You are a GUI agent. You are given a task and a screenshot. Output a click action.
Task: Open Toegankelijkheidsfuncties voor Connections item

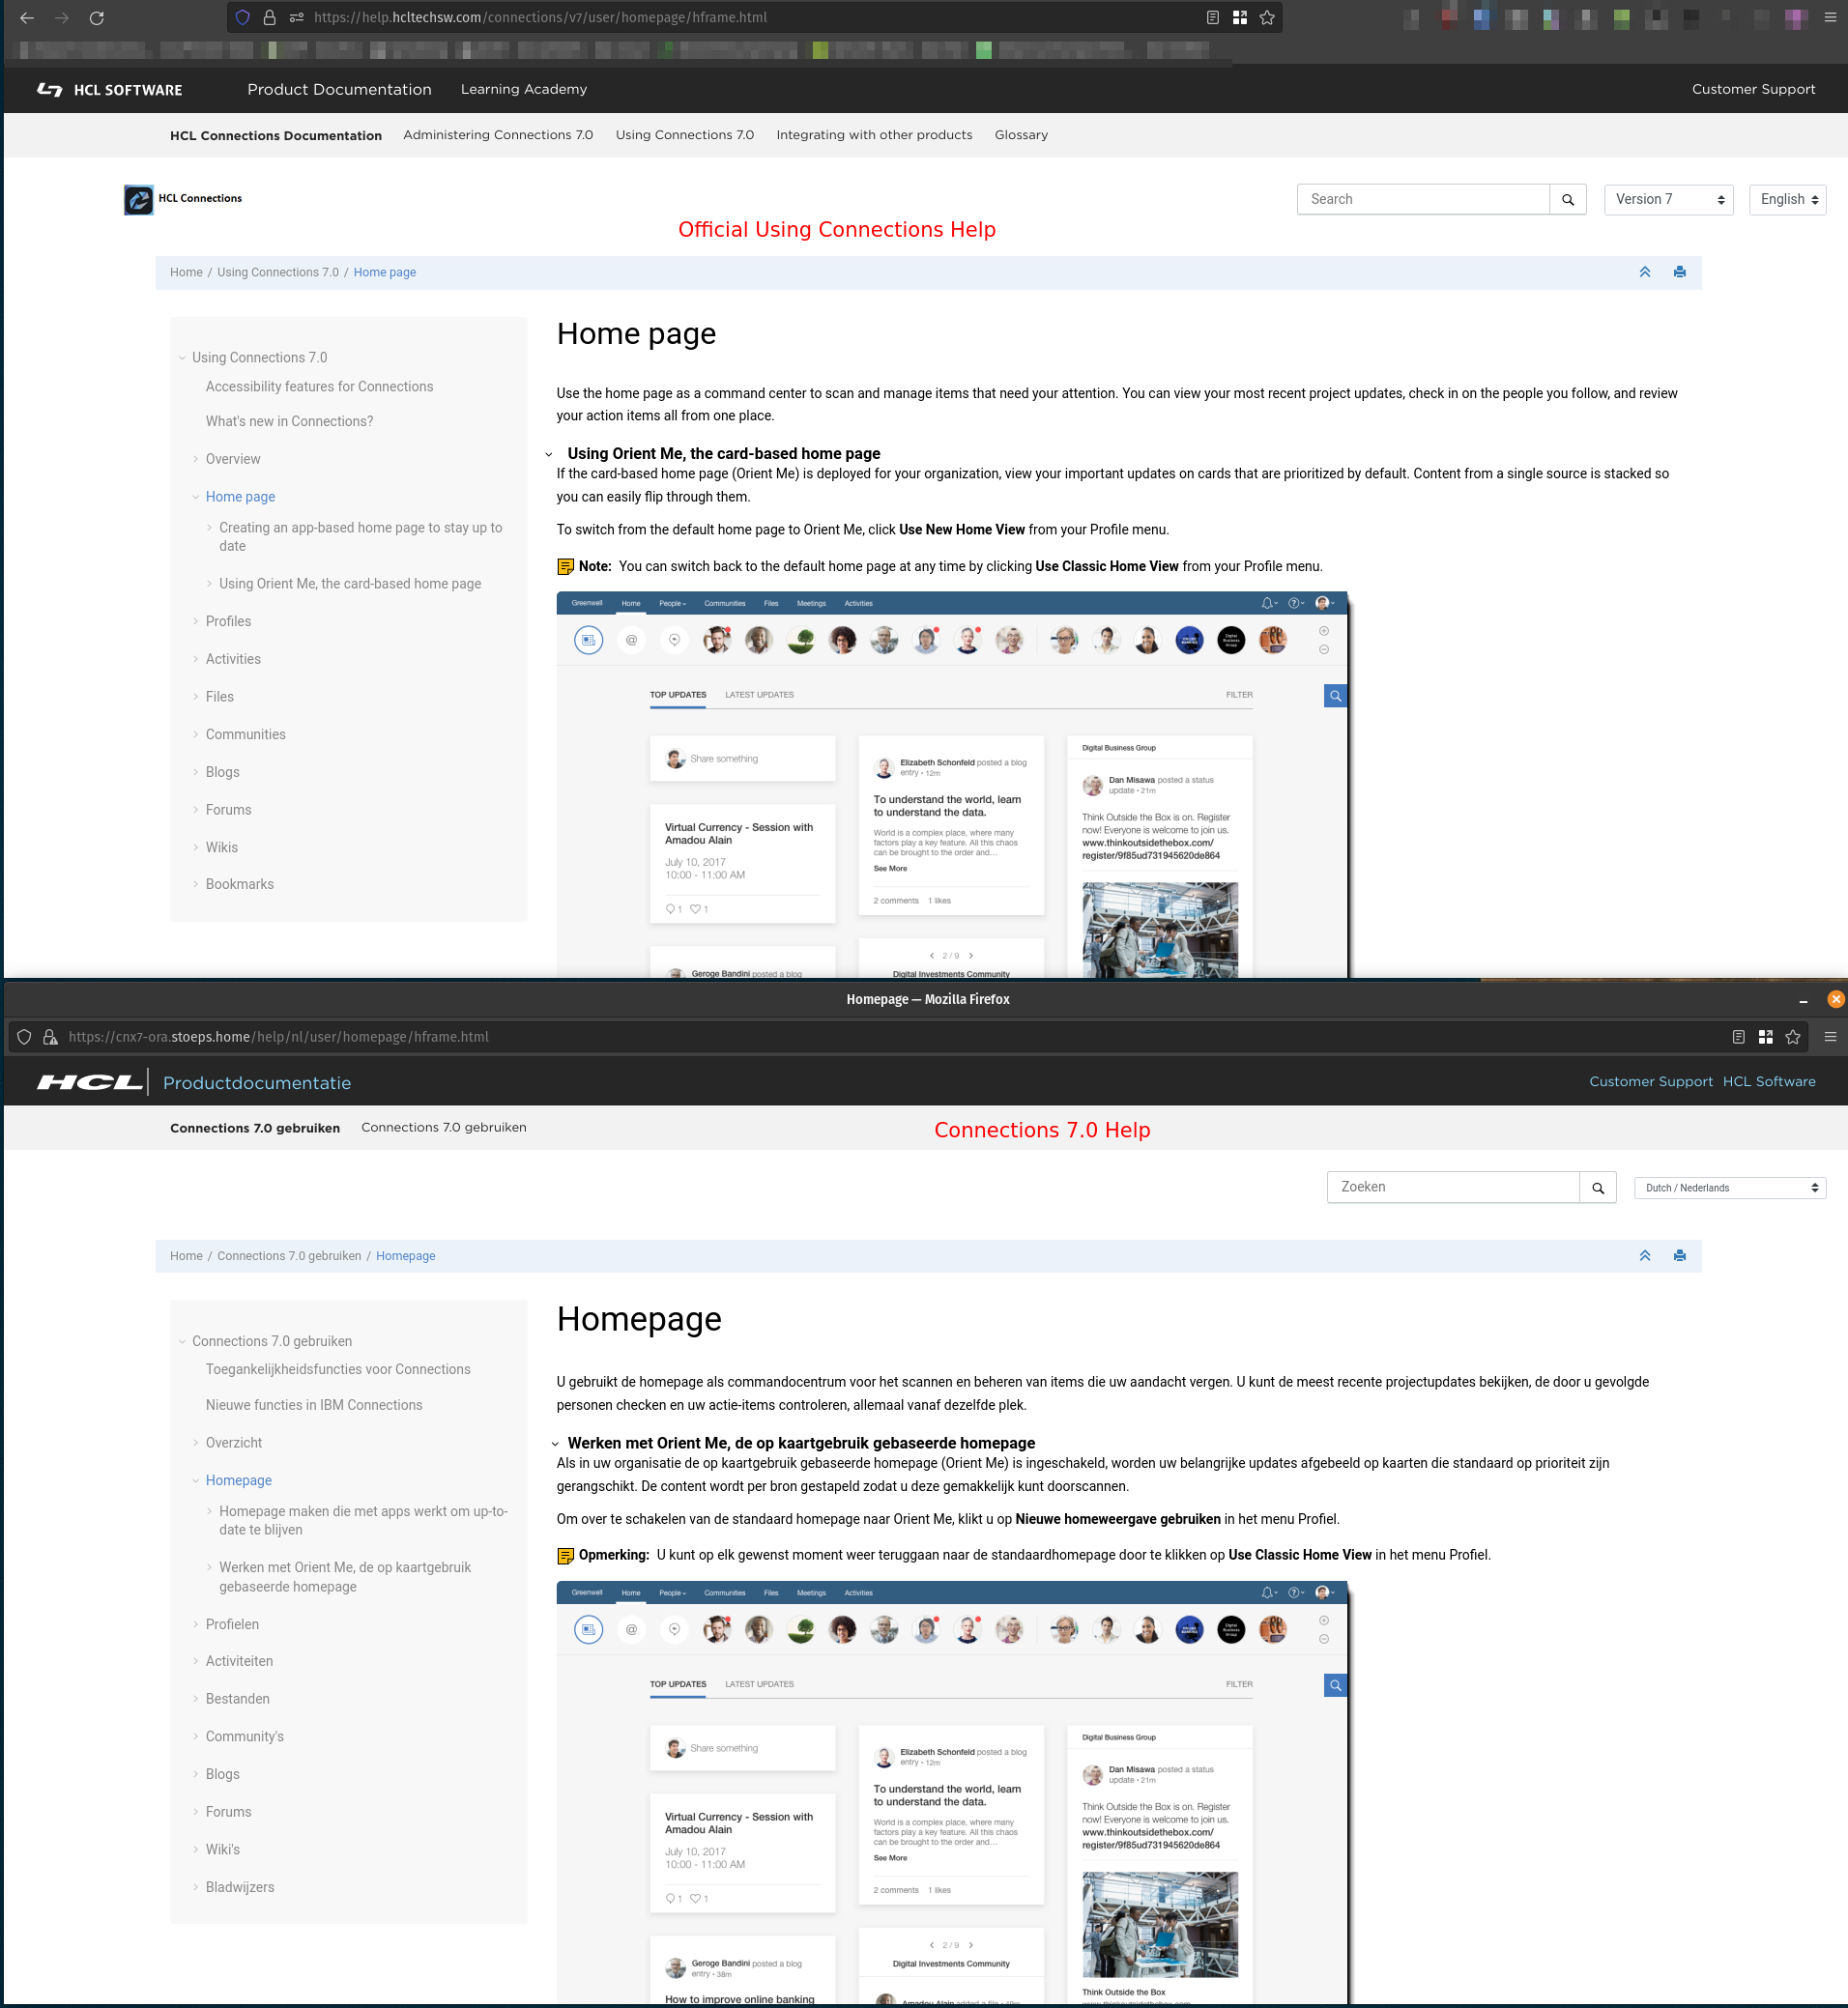pos(338,1370)
